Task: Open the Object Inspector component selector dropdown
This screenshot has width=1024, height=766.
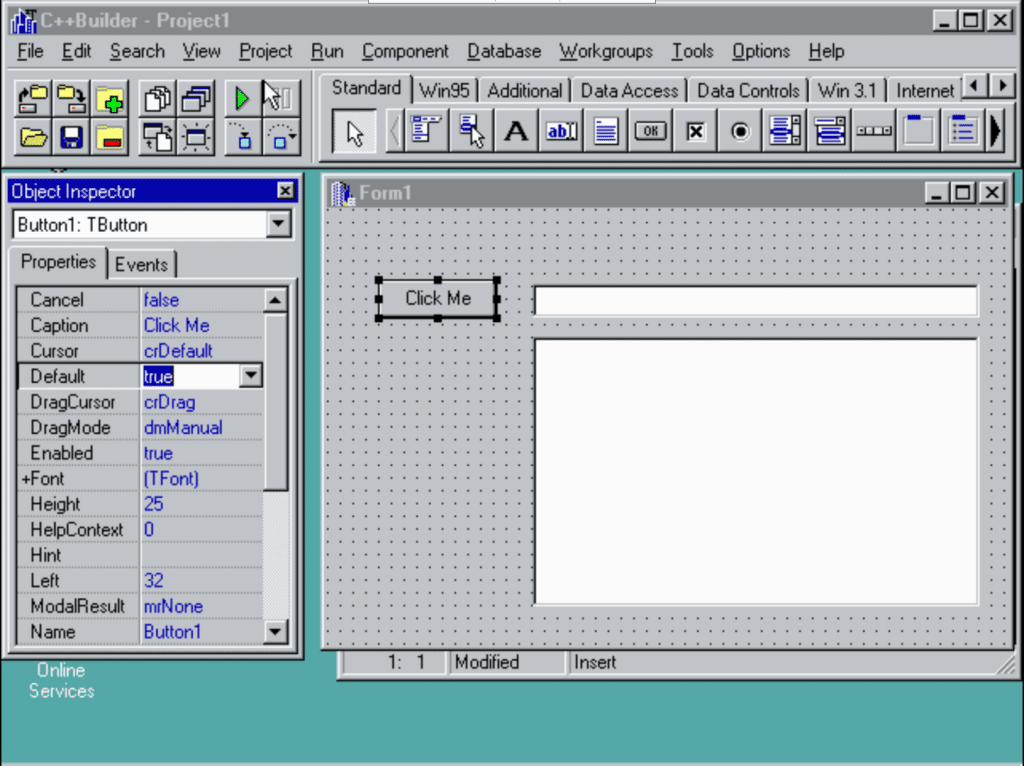Action: coord(278,225)
